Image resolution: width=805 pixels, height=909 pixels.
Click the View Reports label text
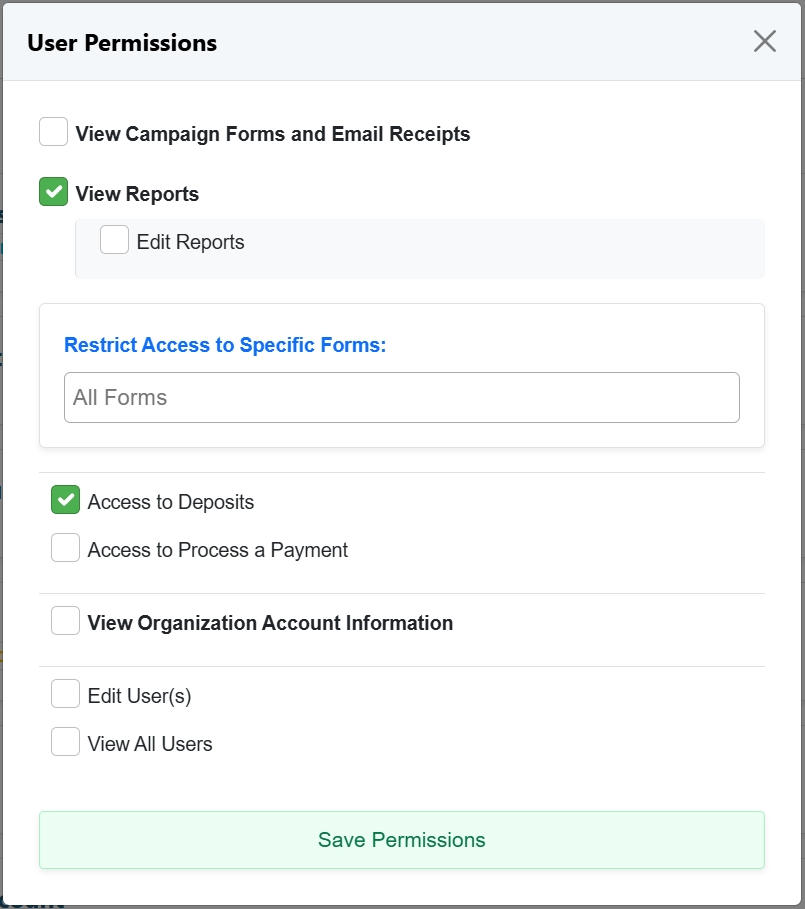137,194
